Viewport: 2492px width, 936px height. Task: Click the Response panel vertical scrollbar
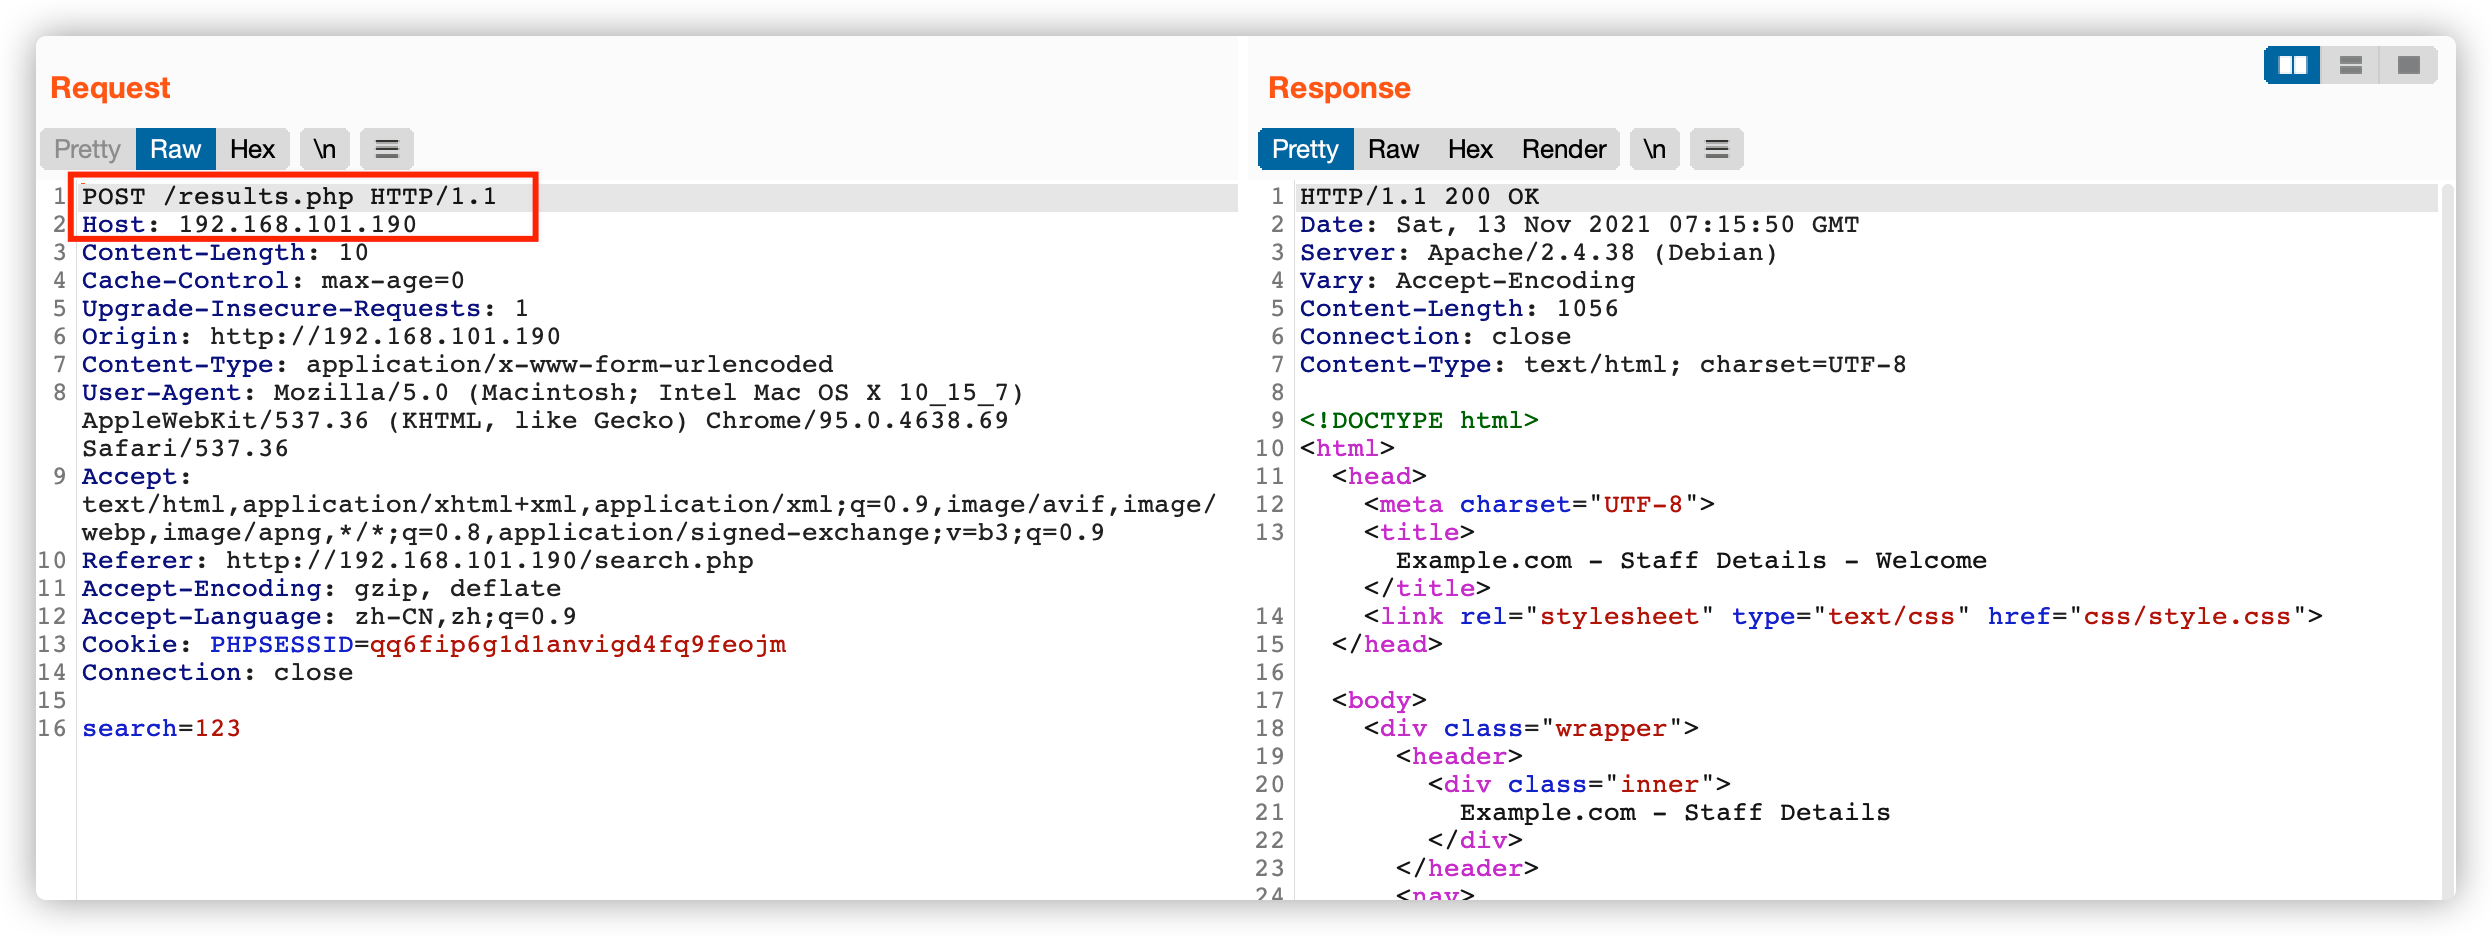[x=2447, y=540]
